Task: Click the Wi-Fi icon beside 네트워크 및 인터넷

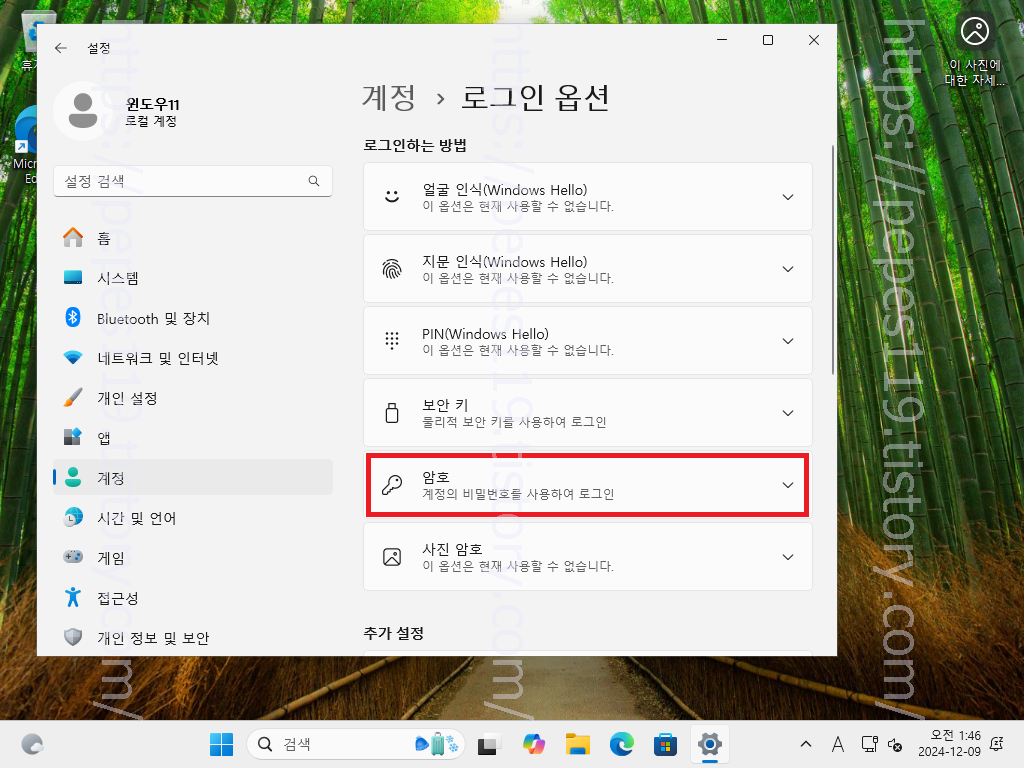Action: click(x=73, y=357)
